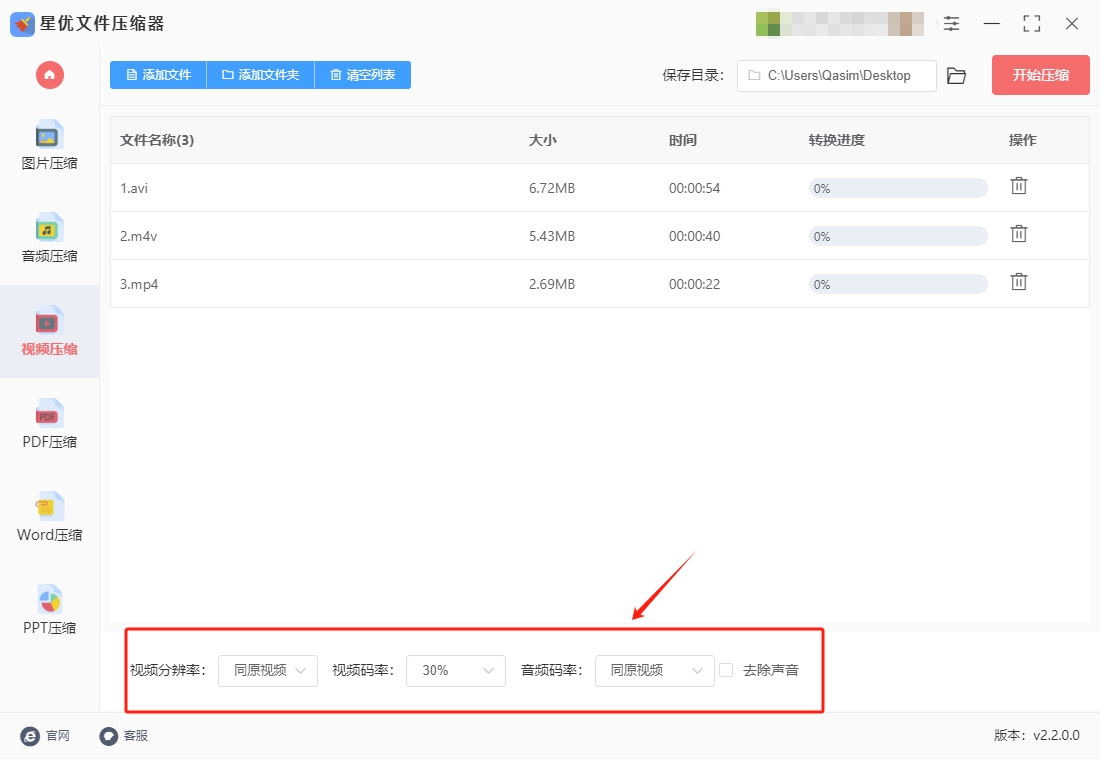
Task: Click version text v2.2.0.0
Action: click(1057, 735)
